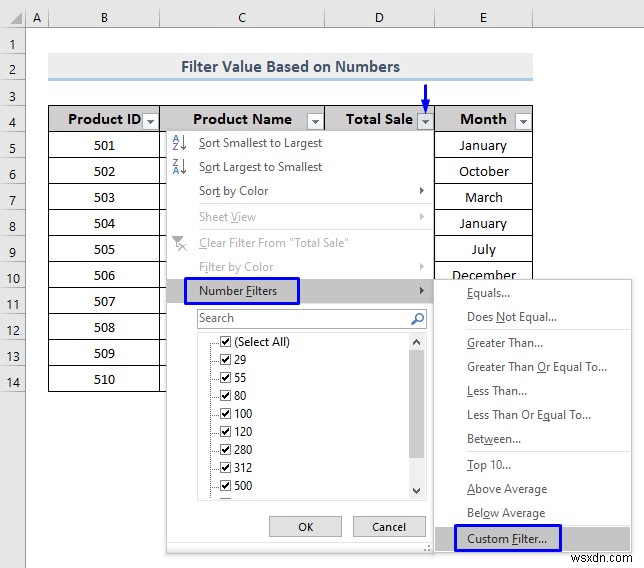The image size is (644, 568).
Task: Select the Number Filters menu item
Action: pos(300,291)
